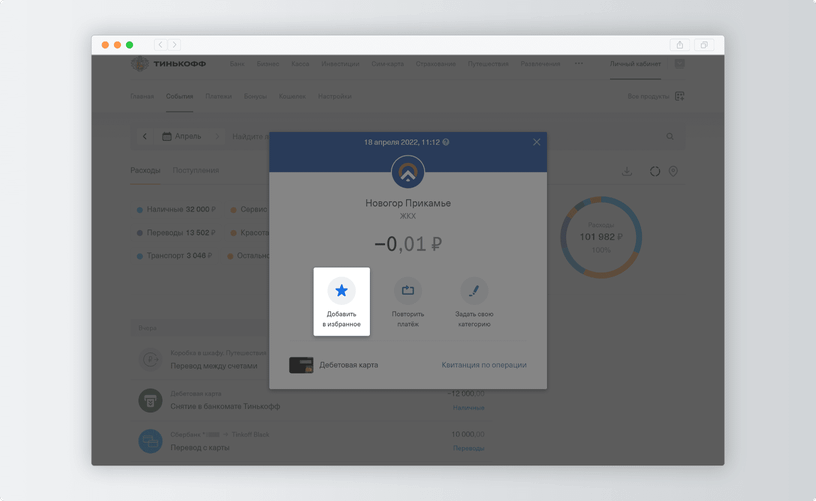Select Транспорт 3 046 ₽ category
Image resolution: width=816 pixels, height=501 pixels.
coord(174,255)
